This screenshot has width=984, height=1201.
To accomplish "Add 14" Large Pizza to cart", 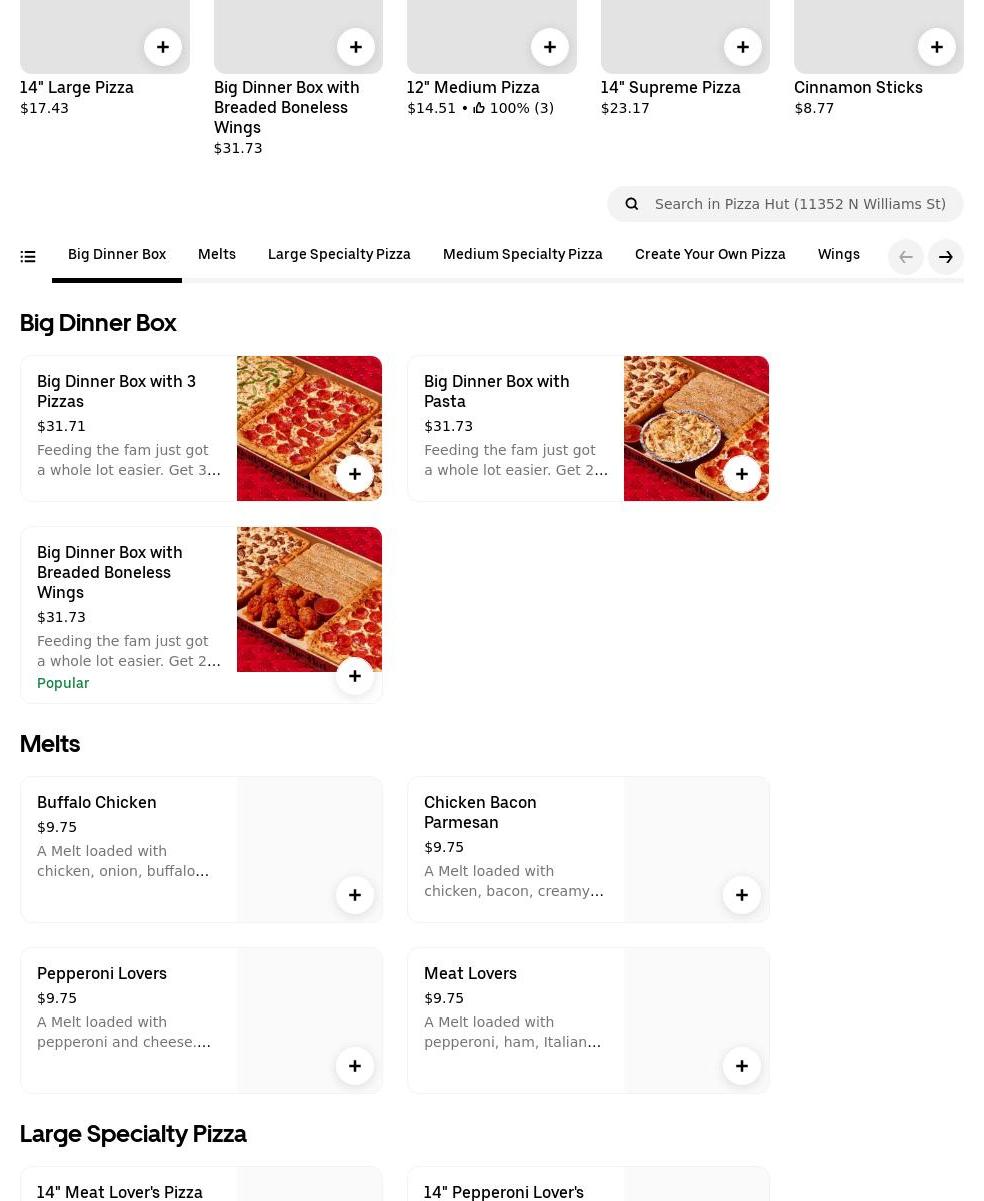I will [163, 47].
